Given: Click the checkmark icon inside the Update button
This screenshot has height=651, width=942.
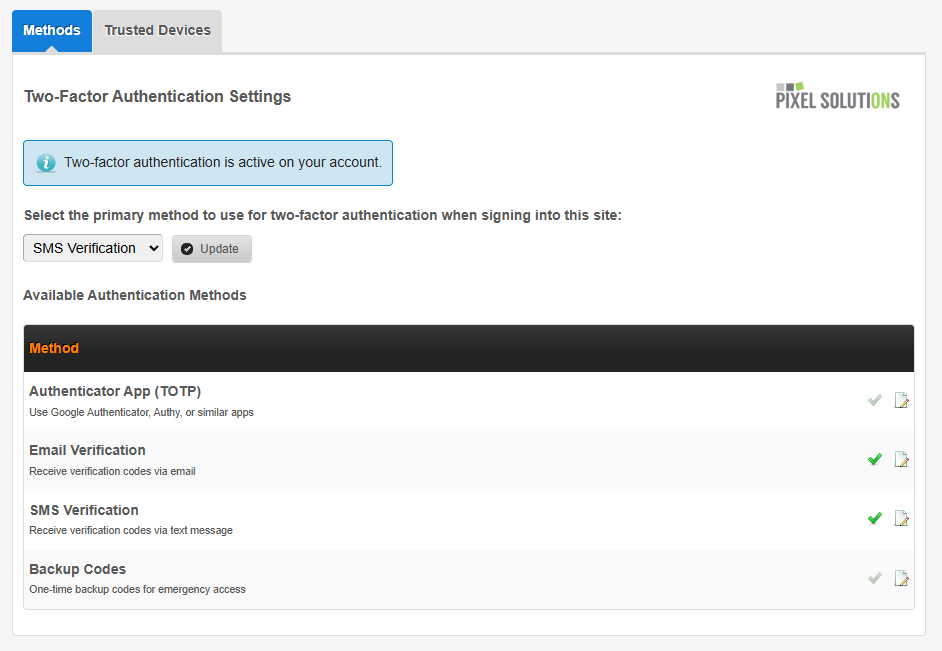Looking at the screenshot, I should point(186,248).
